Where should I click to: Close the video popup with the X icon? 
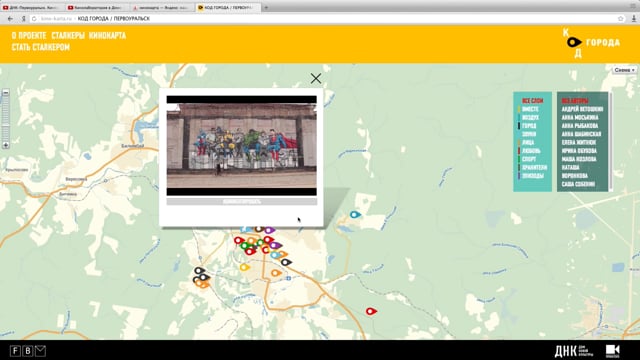[x=316, y=78]
